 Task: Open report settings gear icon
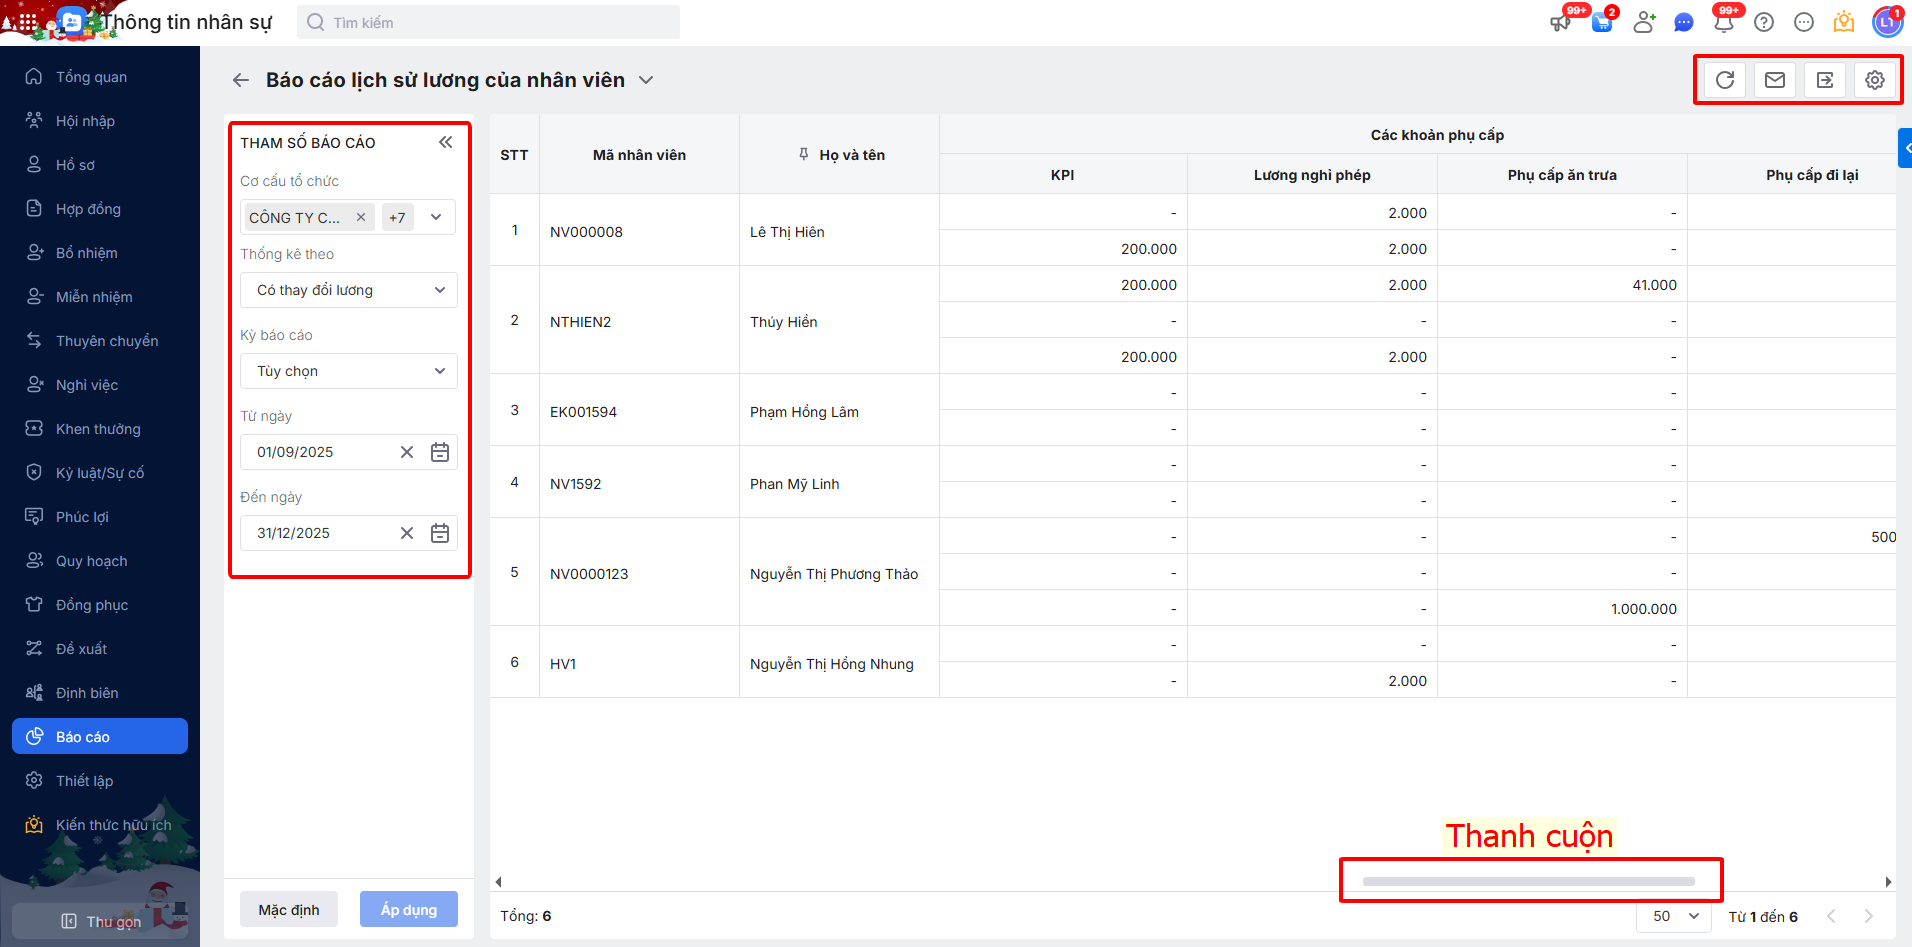1875,80
